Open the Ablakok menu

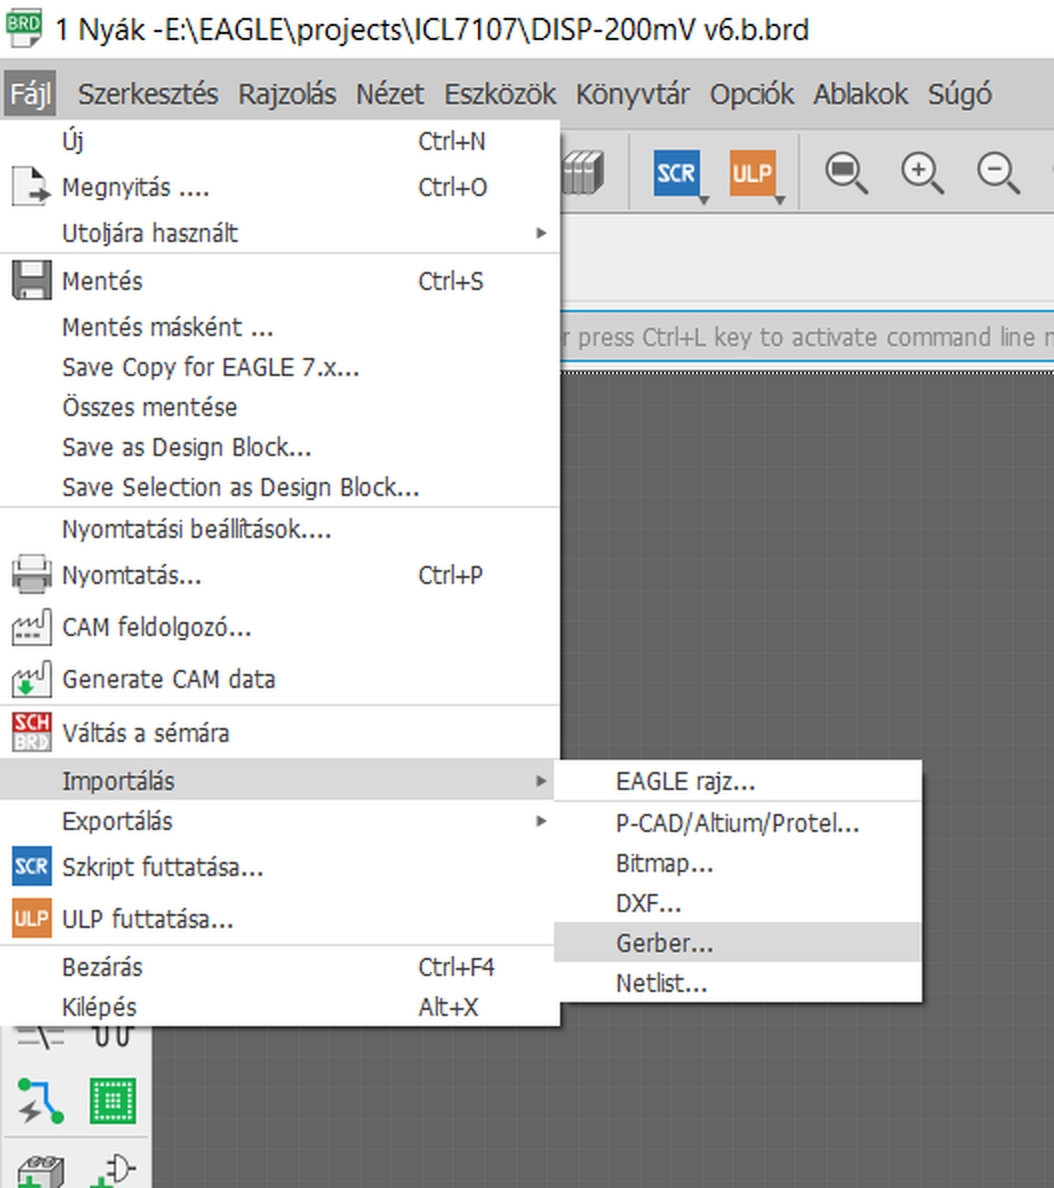[x=861, y=94]
